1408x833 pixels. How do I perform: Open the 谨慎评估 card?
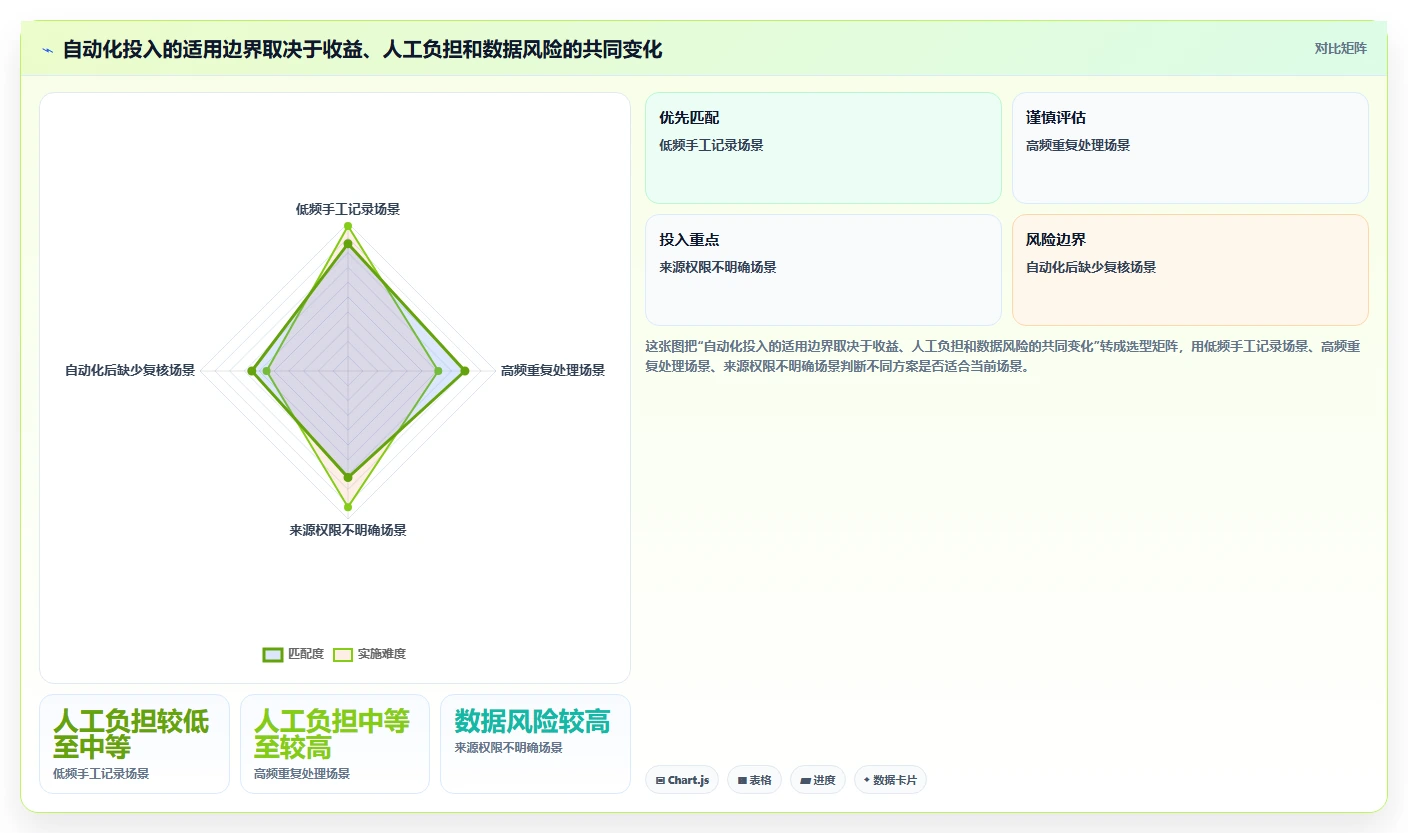[1190, 148]
